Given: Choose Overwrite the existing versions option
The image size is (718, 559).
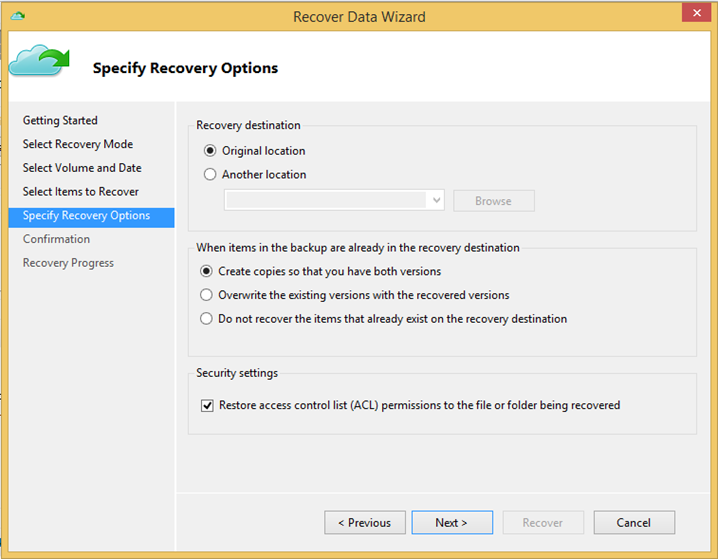Looking at the screenshot, I should [206, 295].
